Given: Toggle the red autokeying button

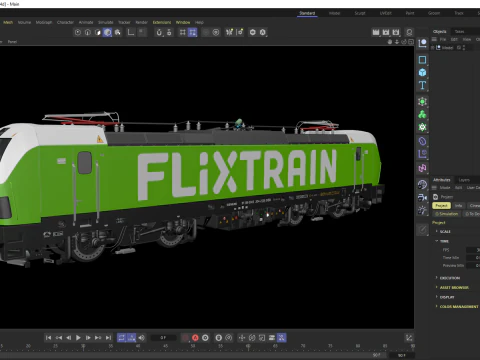Looking at the screenshot, I should [195, 338].
